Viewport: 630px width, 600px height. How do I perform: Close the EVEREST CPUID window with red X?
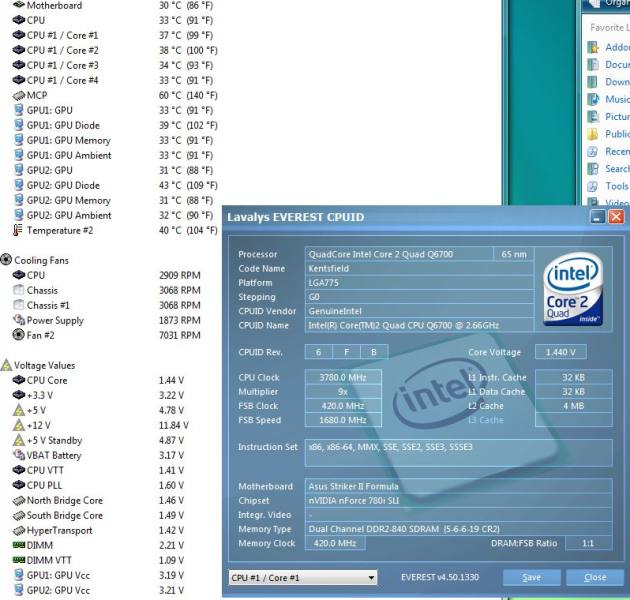point(616,217)
